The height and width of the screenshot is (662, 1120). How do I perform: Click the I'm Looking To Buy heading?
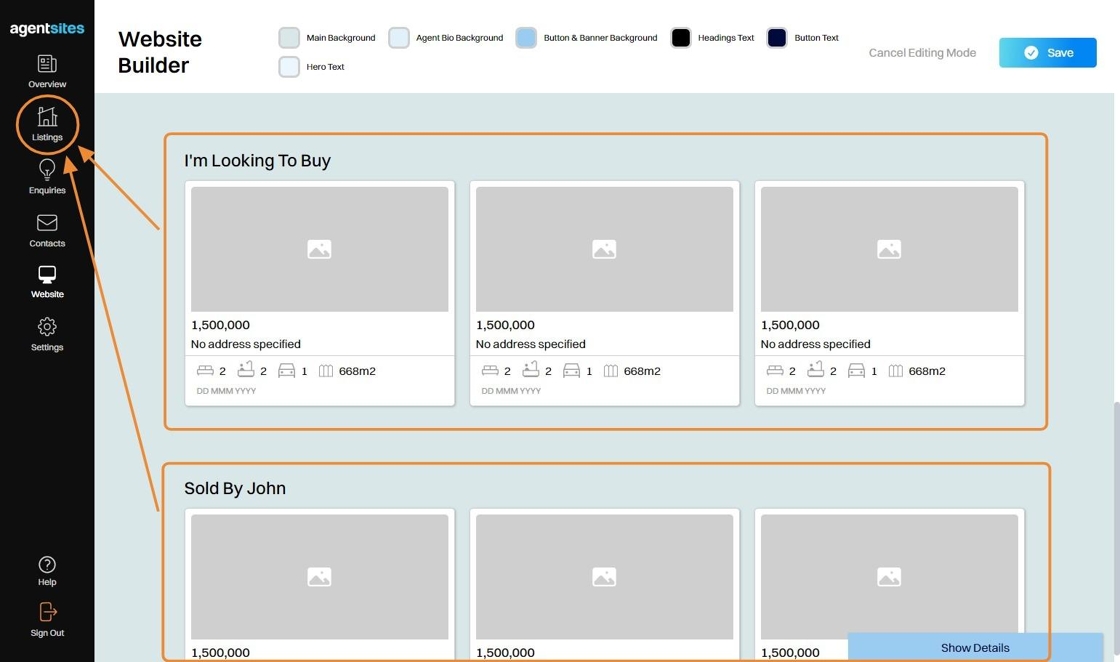click(257, 161)
